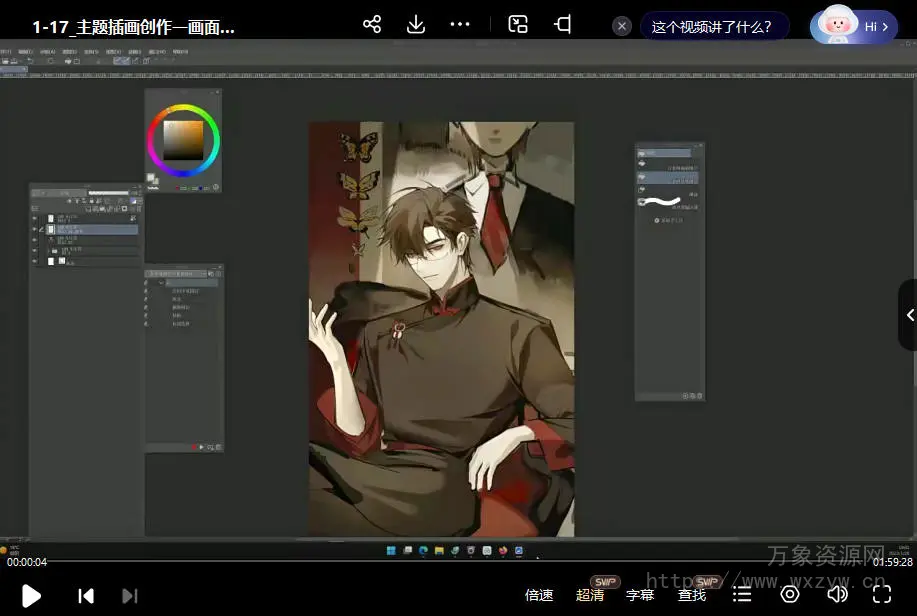Click the screenshot capture icon in top bar
The height and width of the screenshot is (616, 917).
tap(518, 25)
